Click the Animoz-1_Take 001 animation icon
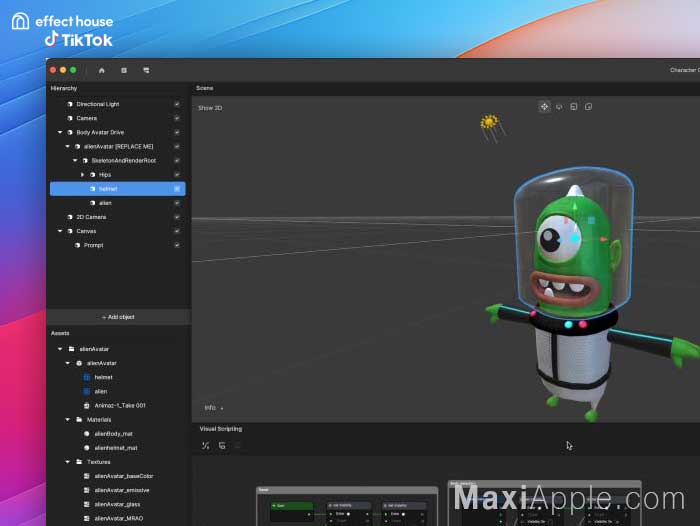This screenshot has height=526, width=700. click(87, 405)
